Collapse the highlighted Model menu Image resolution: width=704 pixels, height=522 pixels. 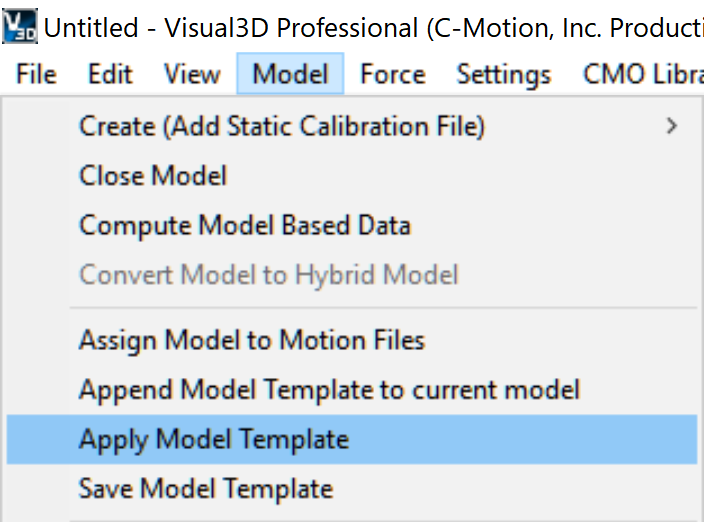(290, 74)
